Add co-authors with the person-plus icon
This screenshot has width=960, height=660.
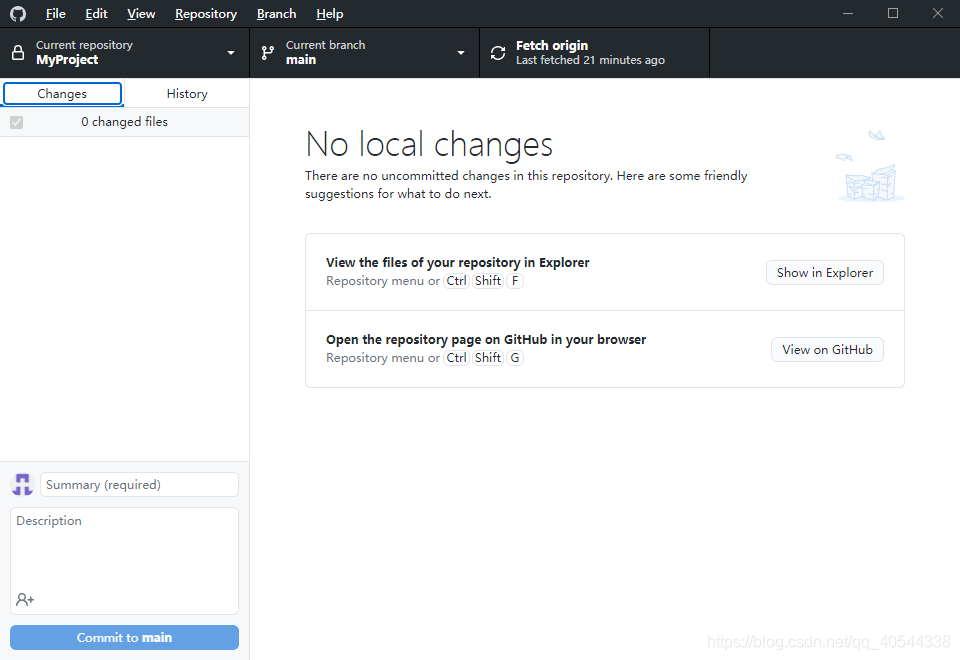(x=25, y=599)
